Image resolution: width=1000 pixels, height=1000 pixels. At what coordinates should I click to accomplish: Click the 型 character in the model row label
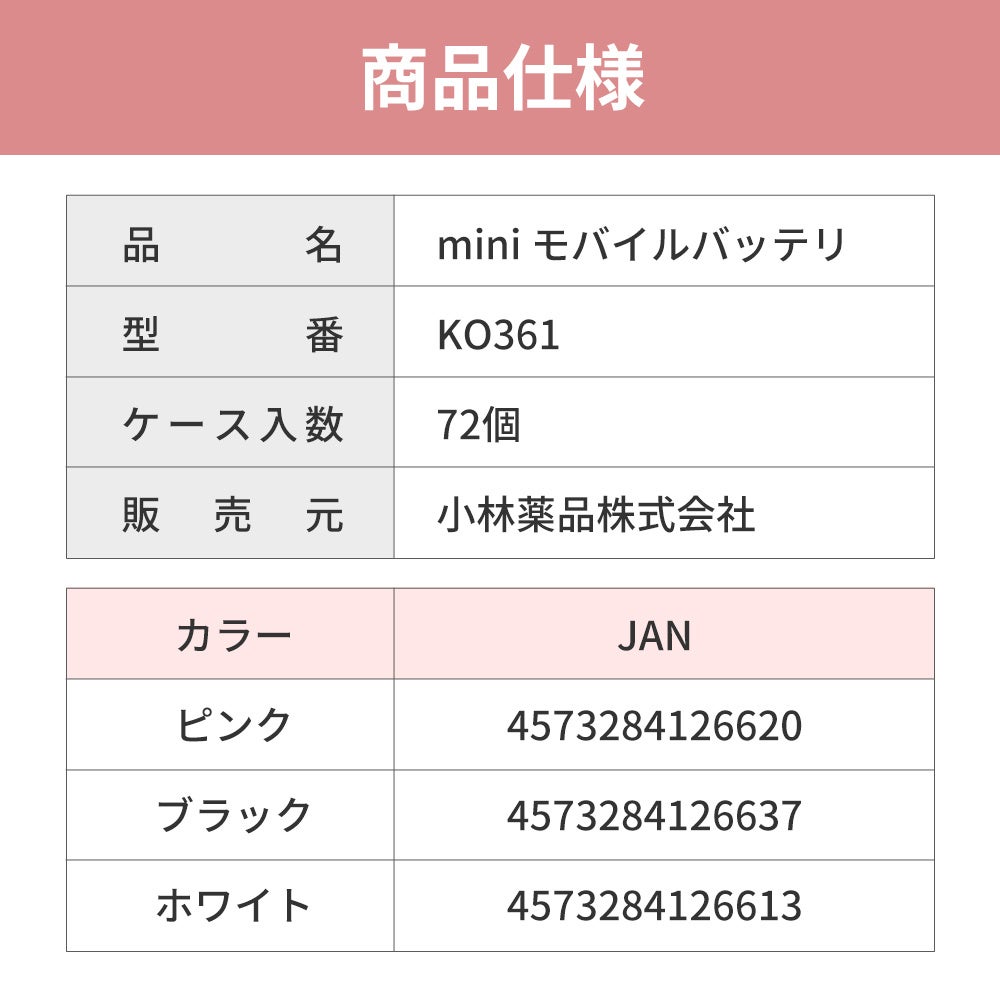point(141,336)
